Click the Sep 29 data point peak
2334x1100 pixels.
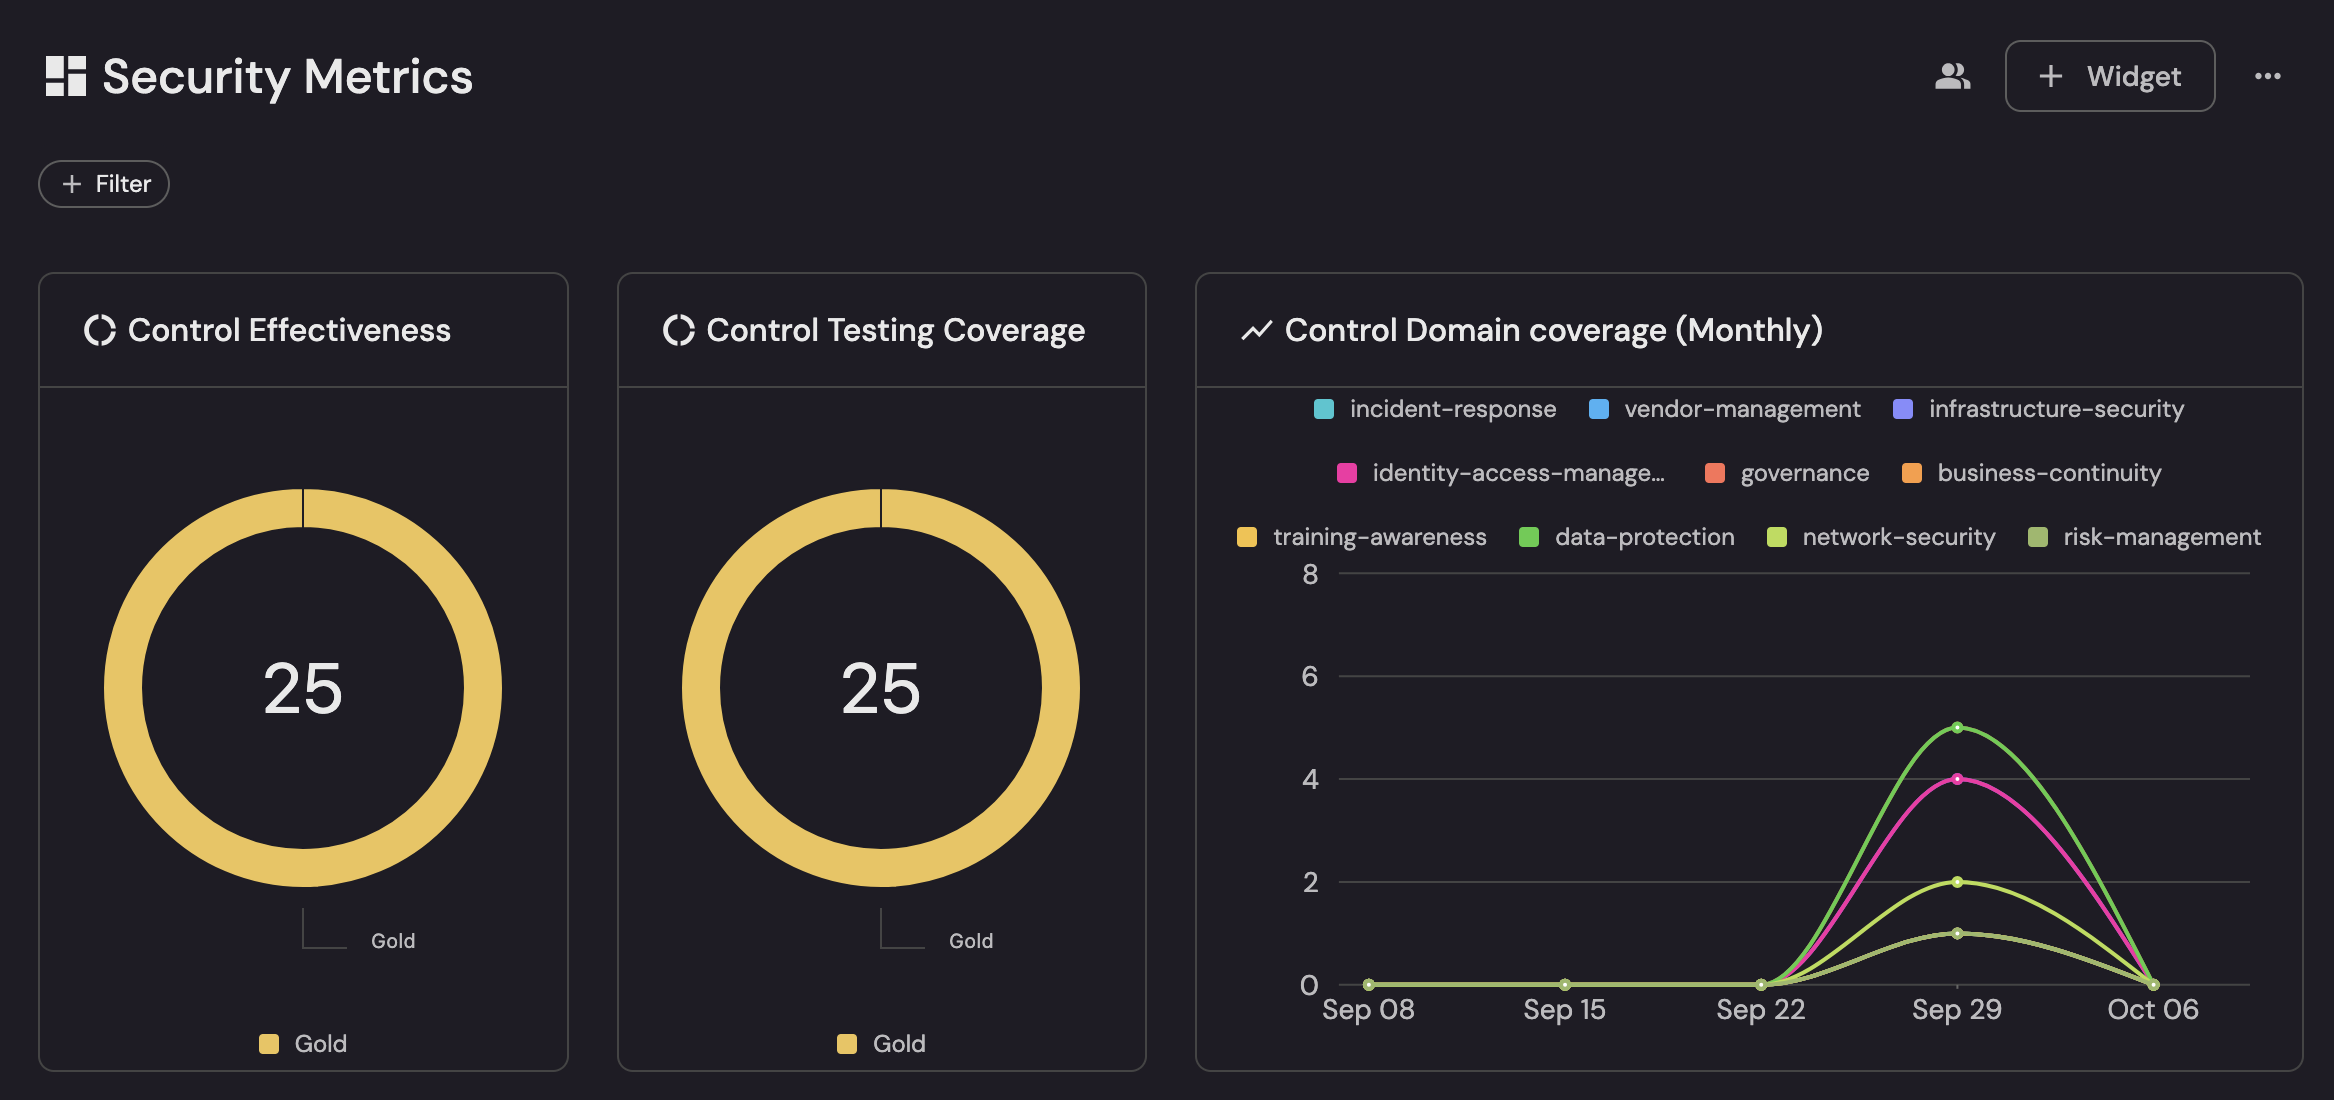point(1956,727)
